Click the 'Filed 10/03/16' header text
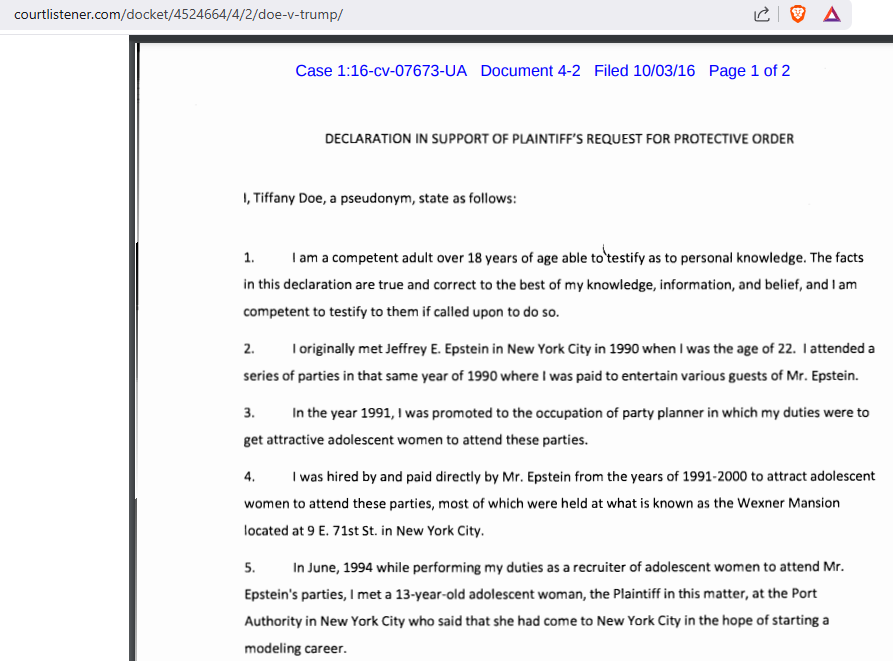The image size is (893, 668). [x=645, y=71]
